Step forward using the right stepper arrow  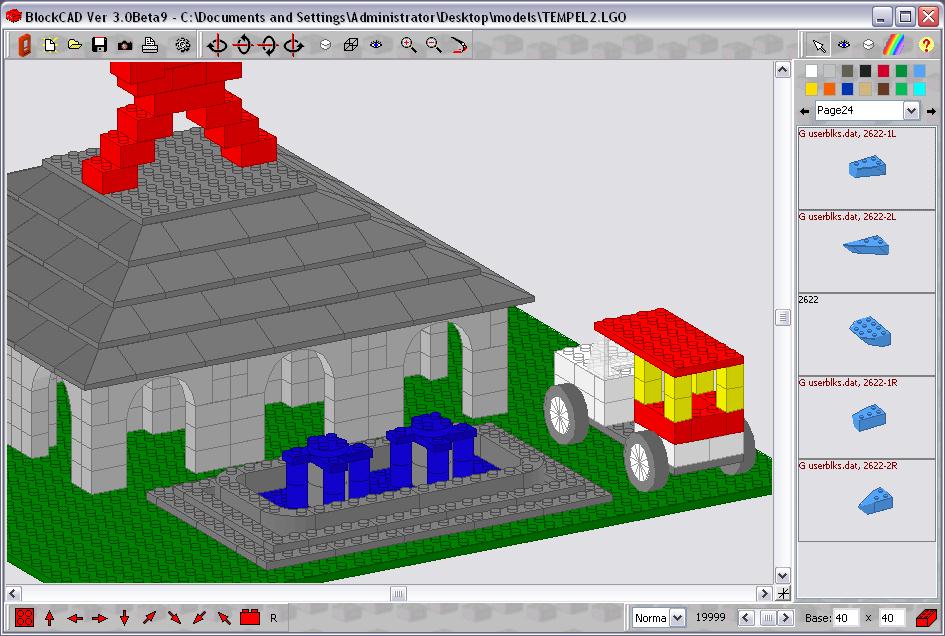point(785,618)
